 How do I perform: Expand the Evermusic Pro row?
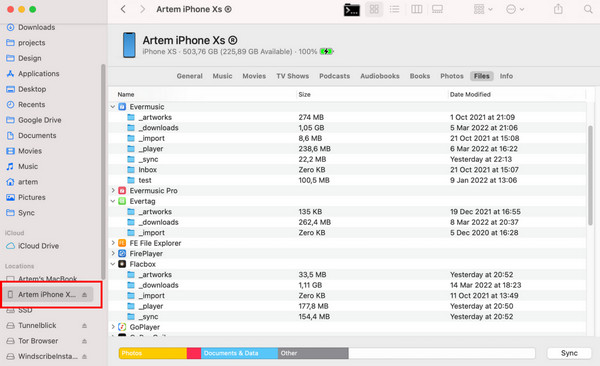coord(113,191)
